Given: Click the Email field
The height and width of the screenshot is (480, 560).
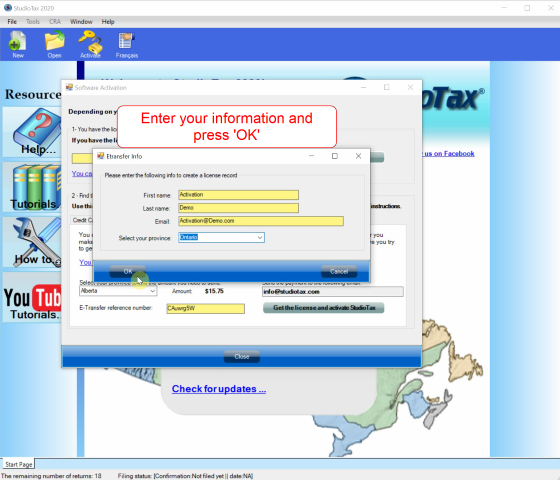Looking at the screenshot, I should 261,221.
